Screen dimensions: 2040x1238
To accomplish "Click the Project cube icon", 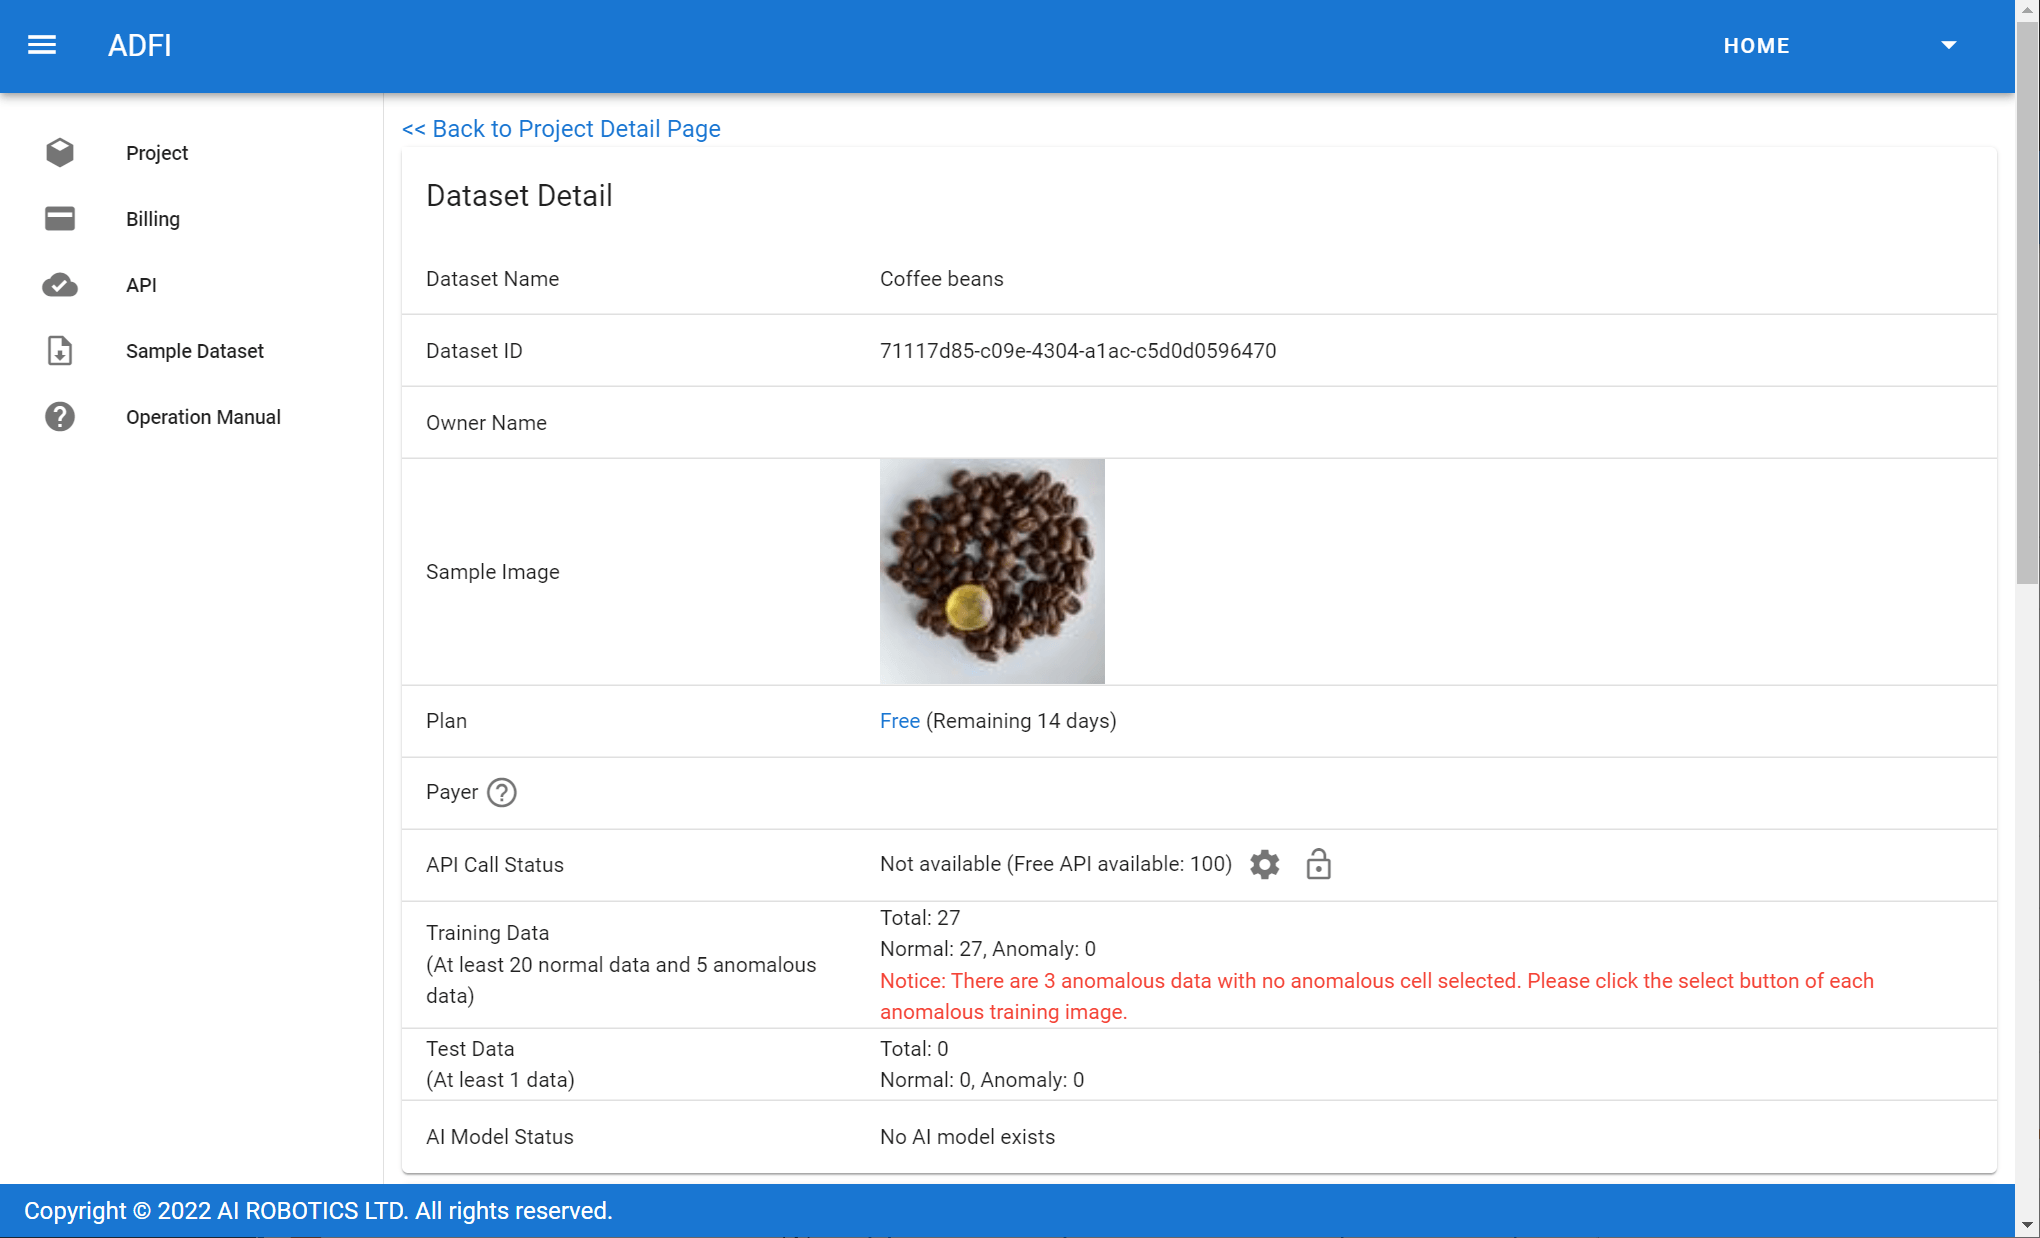I will click(x=60, y=152).
